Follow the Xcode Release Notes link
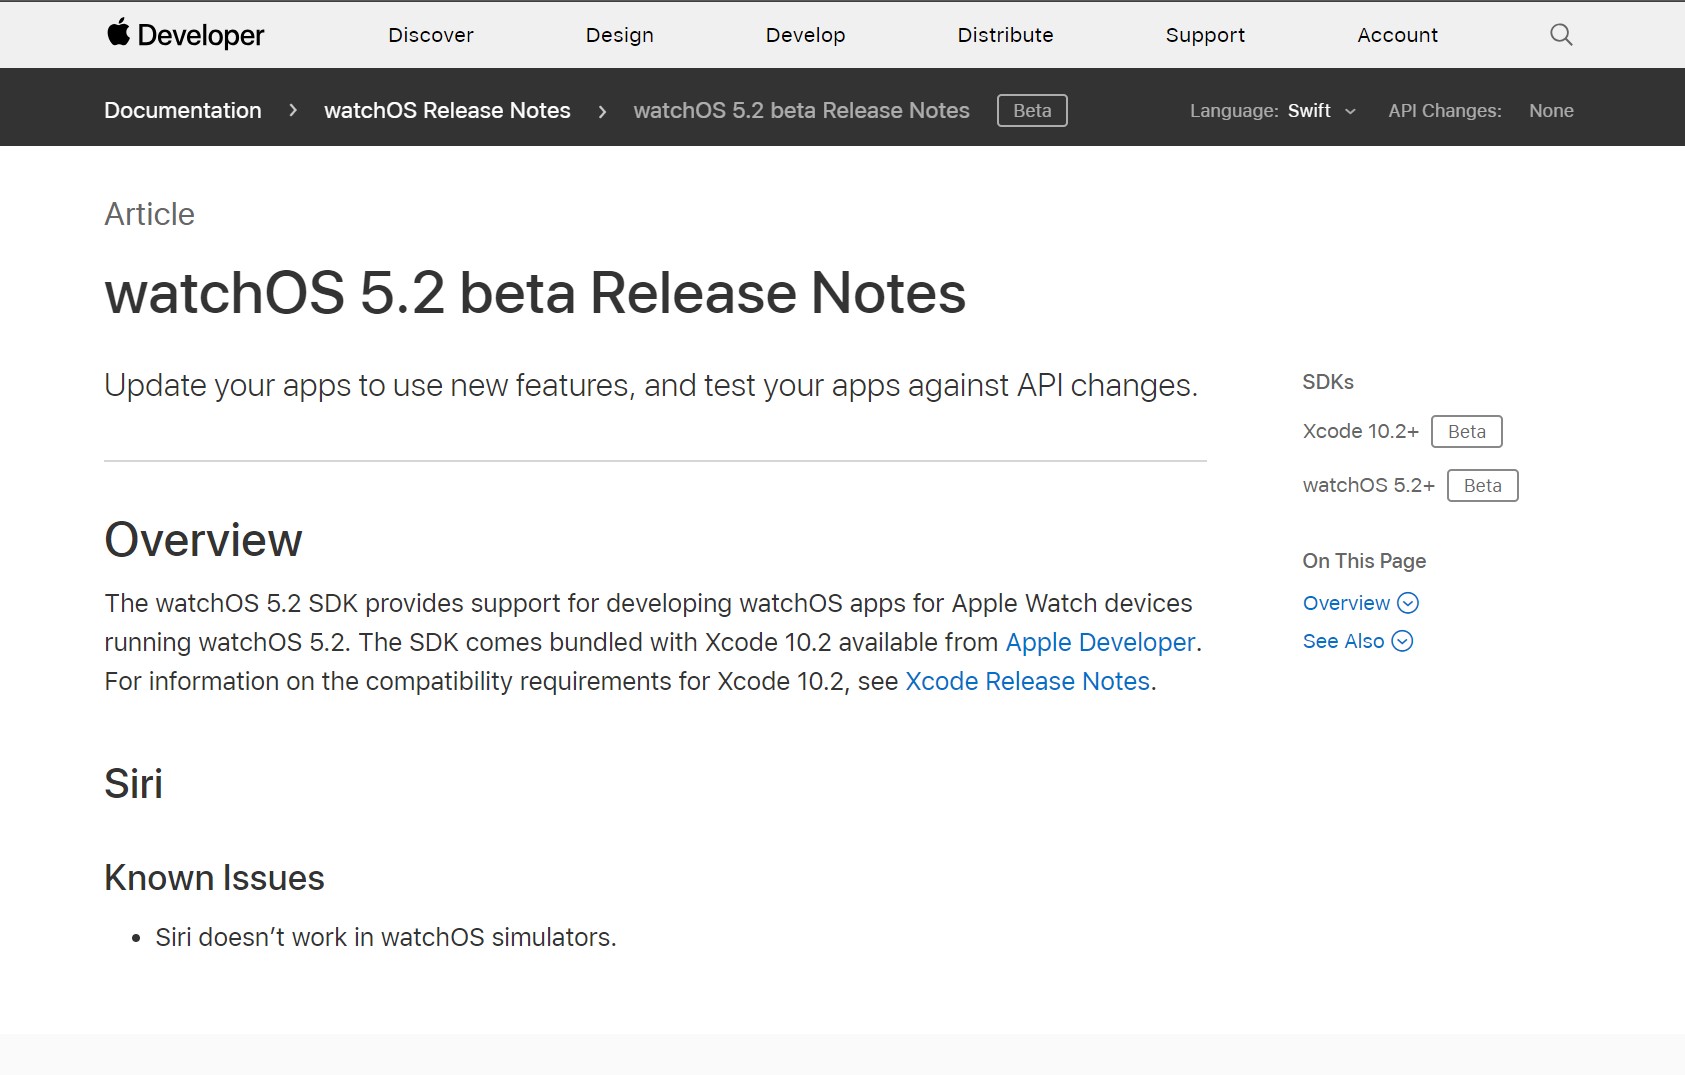Image resolution: width=1685 pixels, height=1075 pixels. pos(1028,681)
